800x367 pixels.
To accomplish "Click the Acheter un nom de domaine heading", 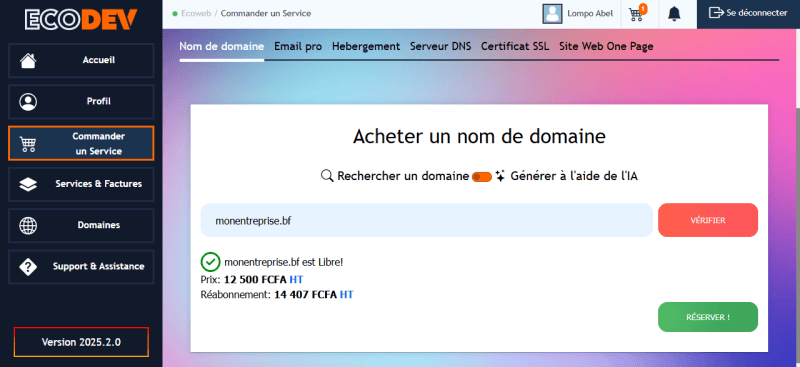I will click(479, 137).
